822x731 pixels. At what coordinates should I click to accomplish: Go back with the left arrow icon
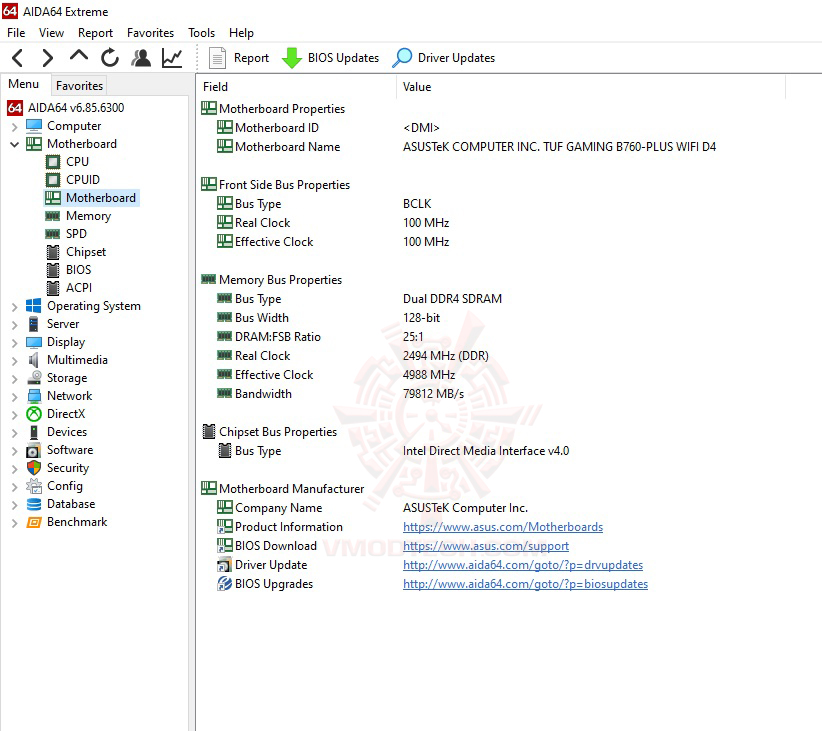[17, 58]
